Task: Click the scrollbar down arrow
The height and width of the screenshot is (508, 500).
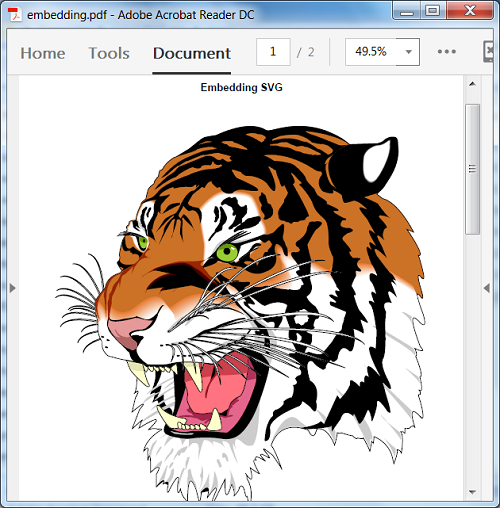Action: (472, 492)
